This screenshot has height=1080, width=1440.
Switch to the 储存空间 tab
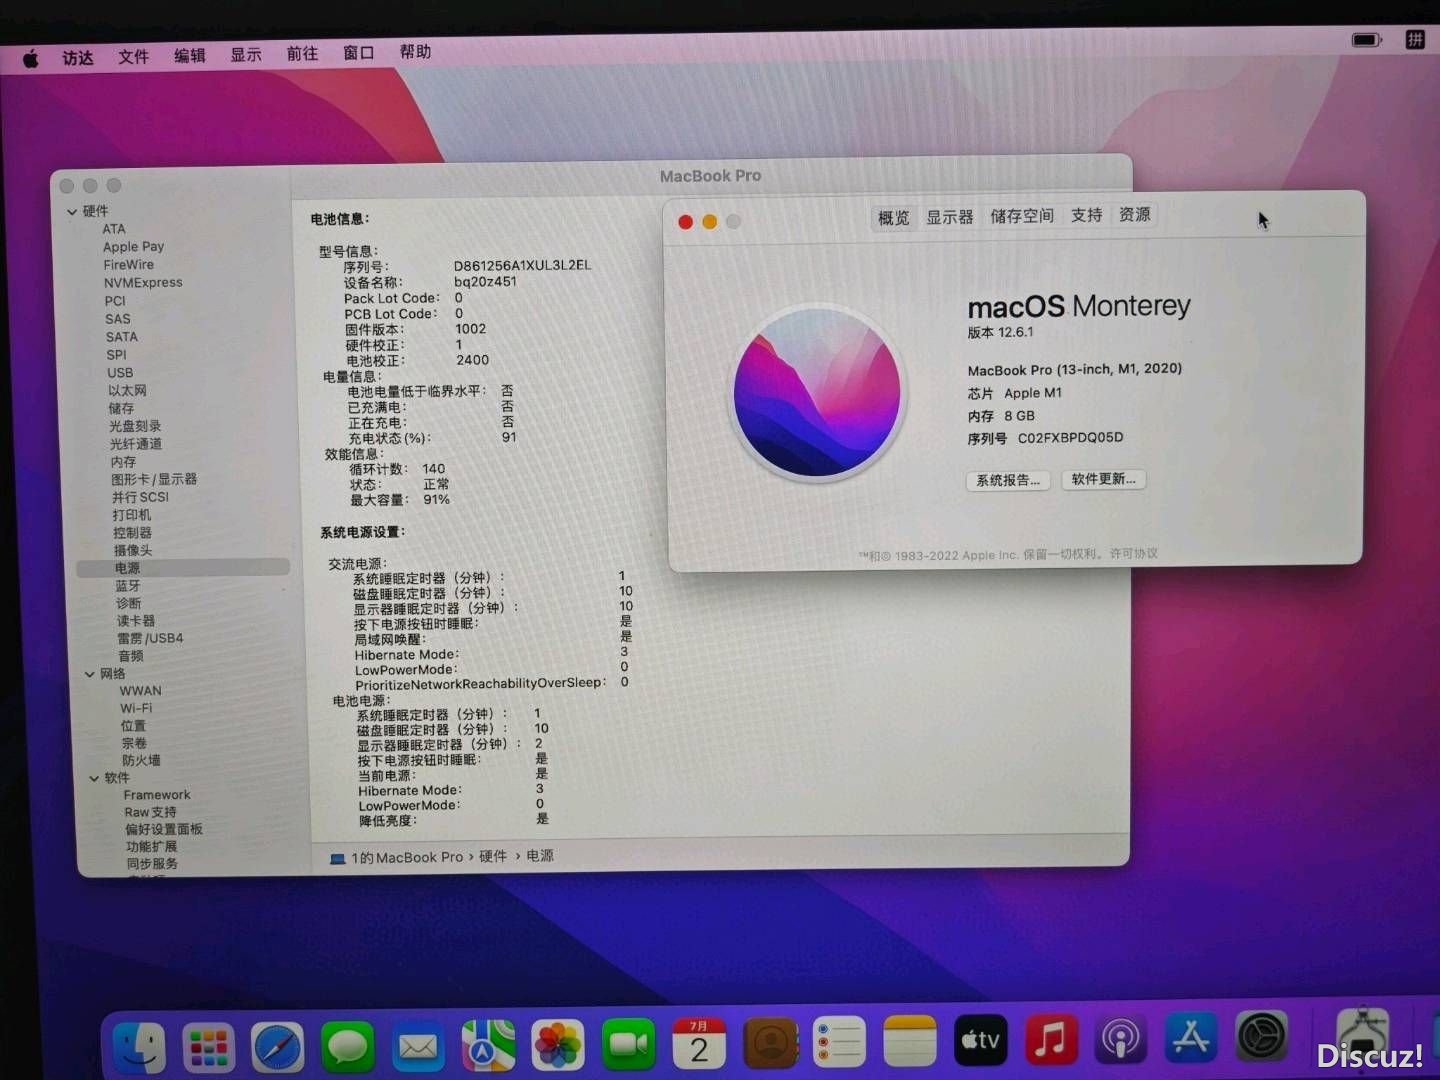pyautogui.click(x=1022, y=216)
